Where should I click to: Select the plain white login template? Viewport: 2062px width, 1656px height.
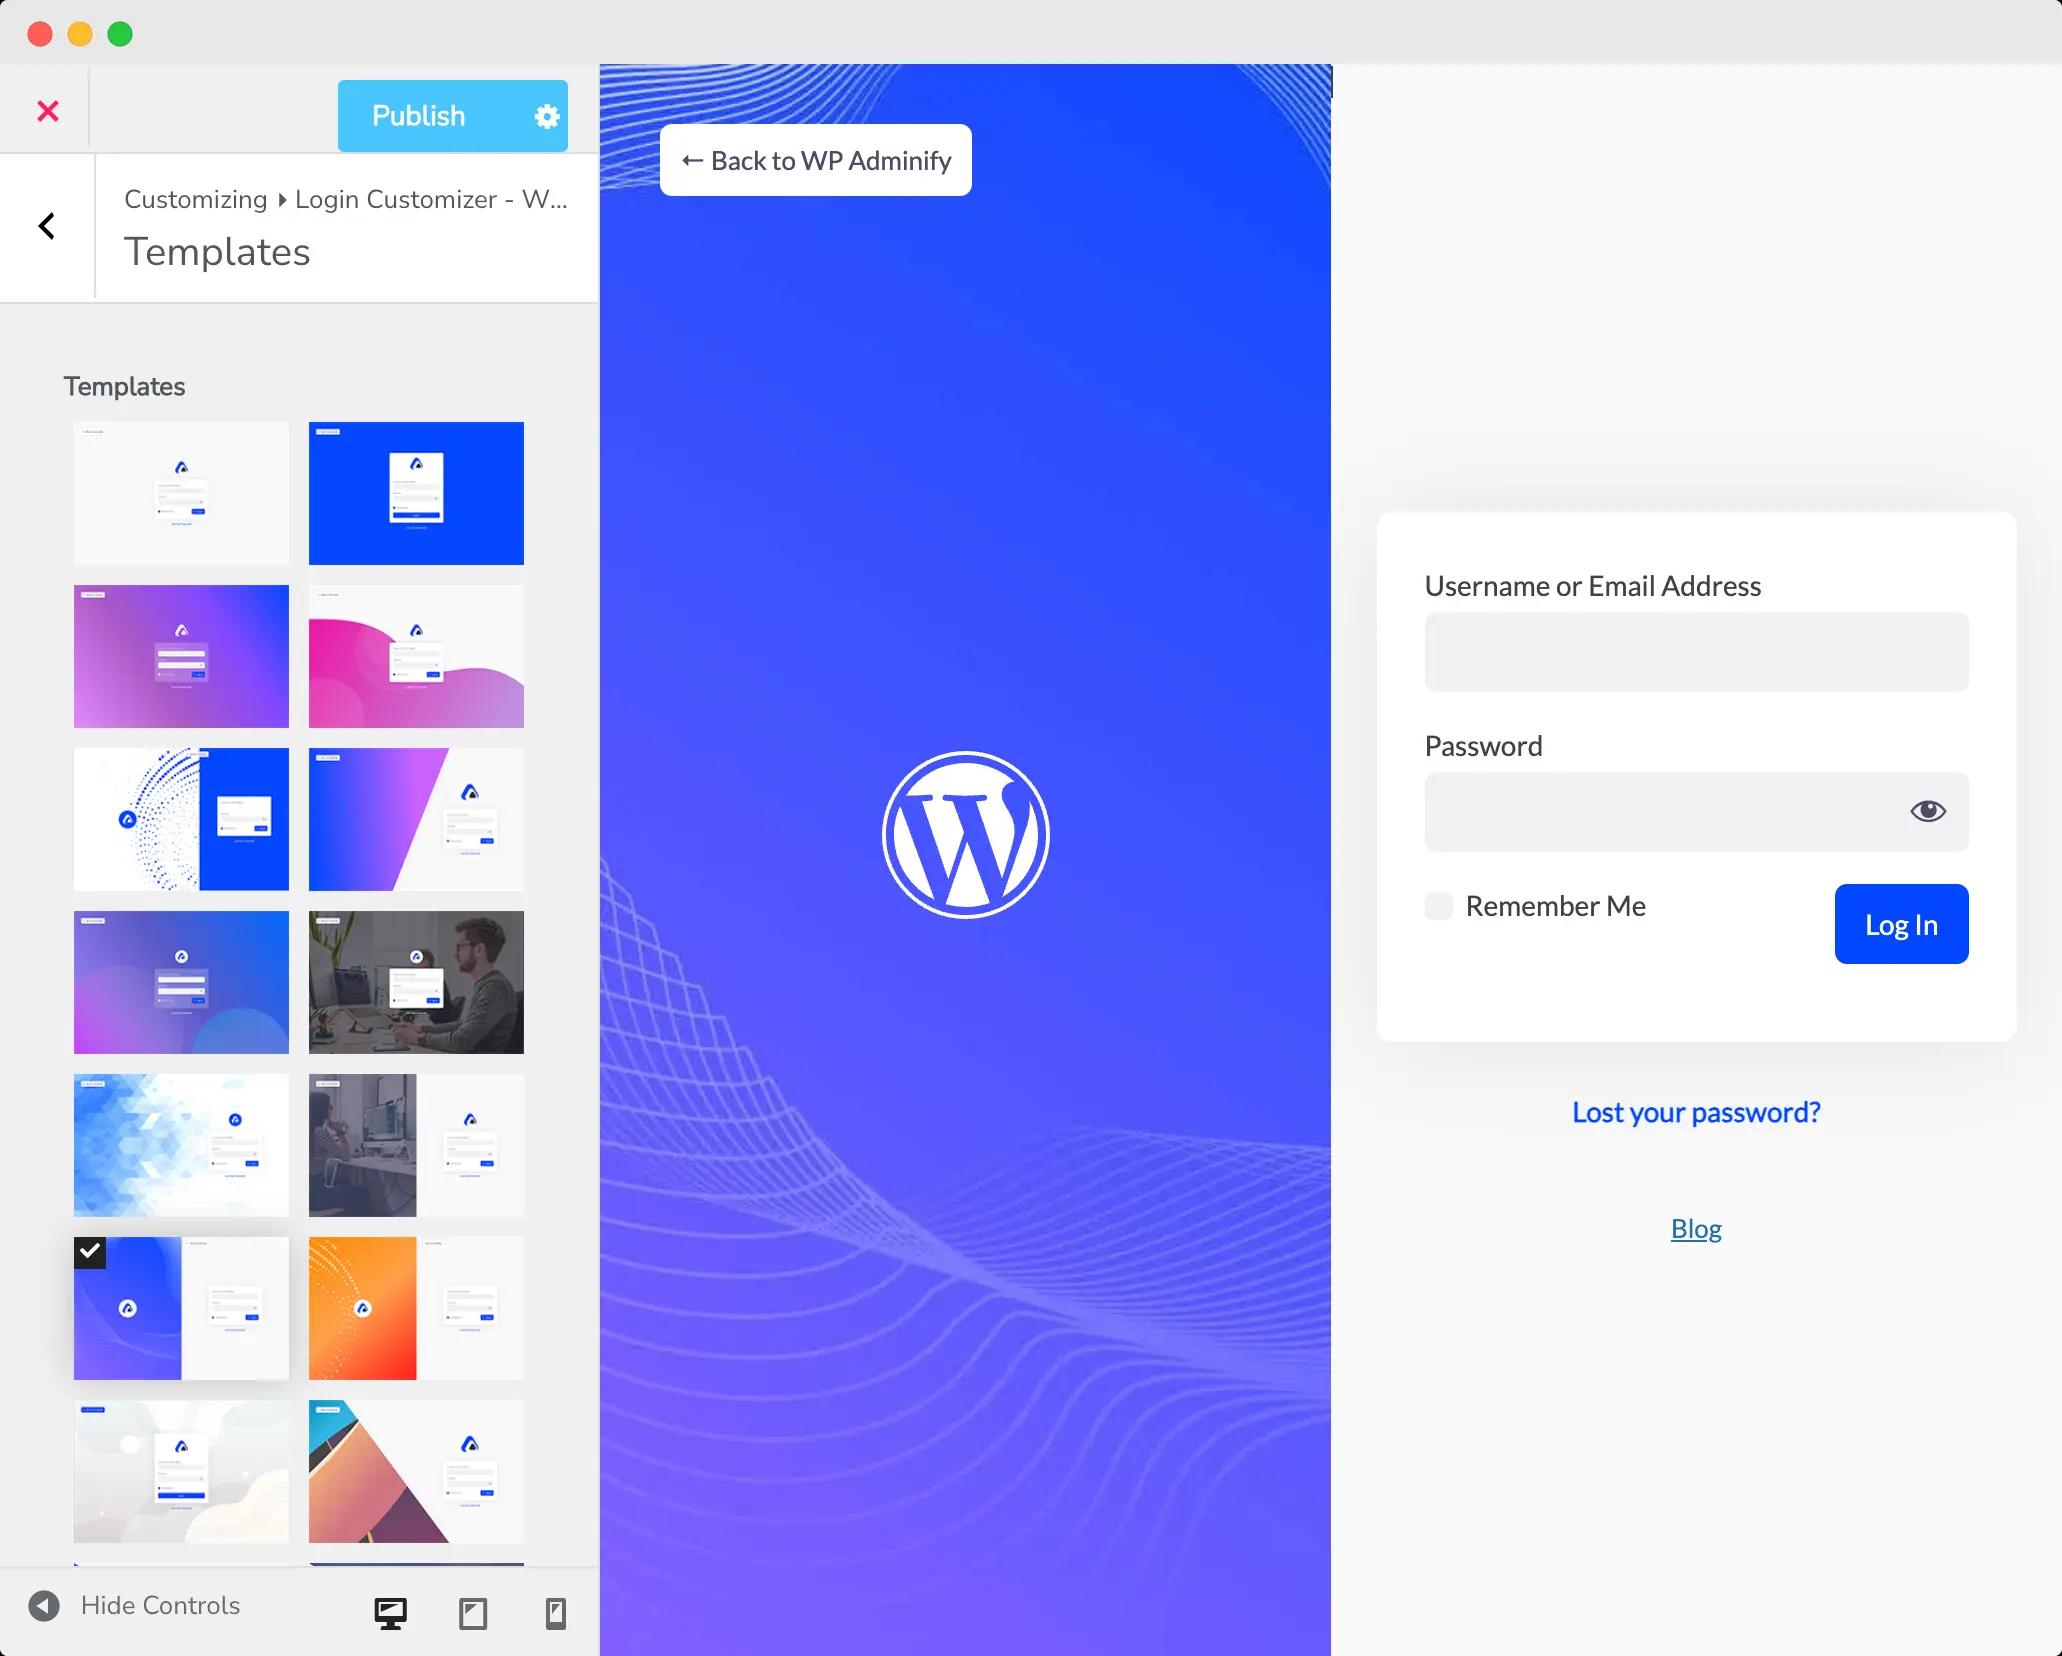181,493
